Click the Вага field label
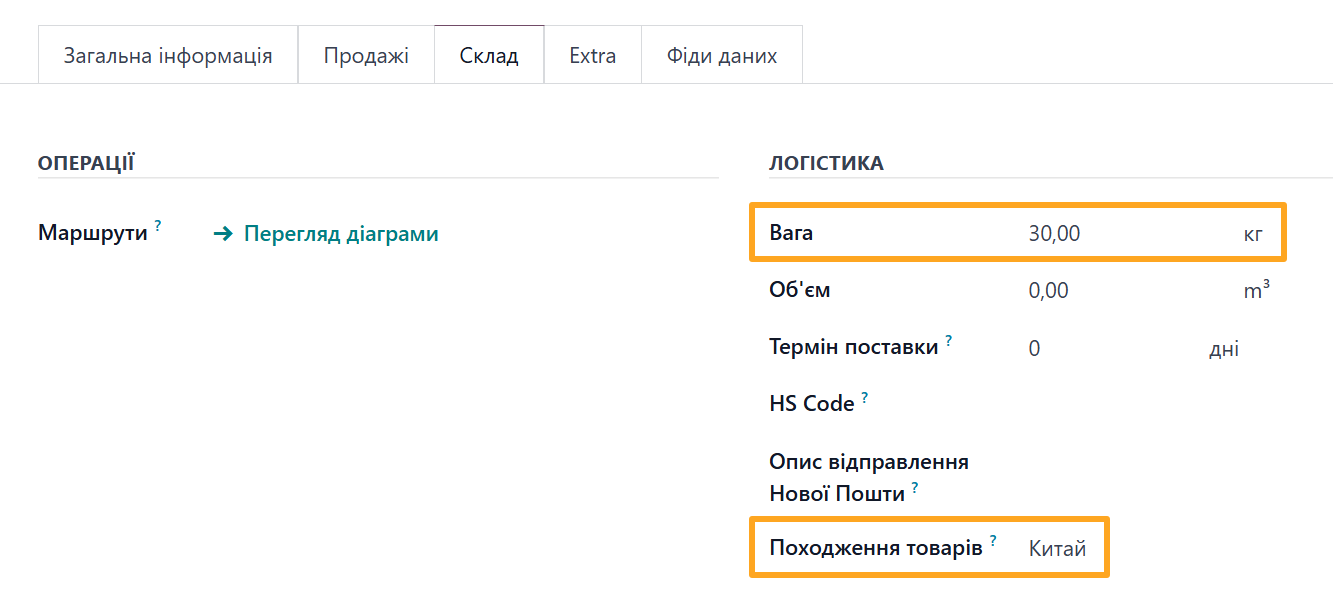 [x=791, y=234]
